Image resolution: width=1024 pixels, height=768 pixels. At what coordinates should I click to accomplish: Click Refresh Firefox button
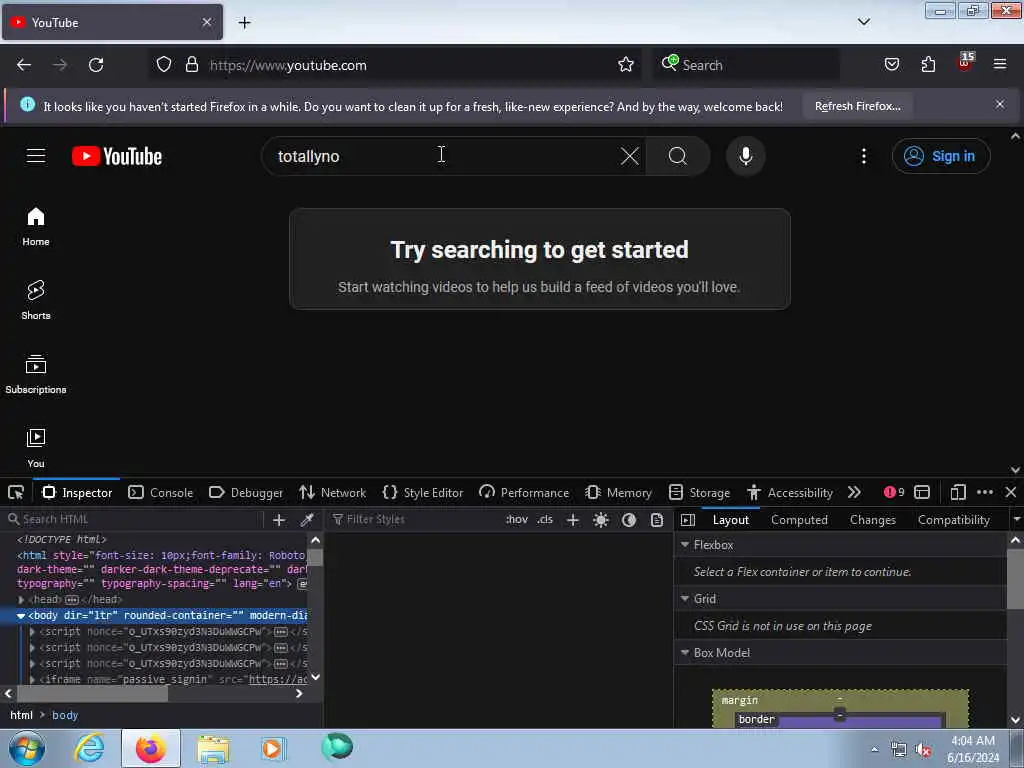(857, 106)
